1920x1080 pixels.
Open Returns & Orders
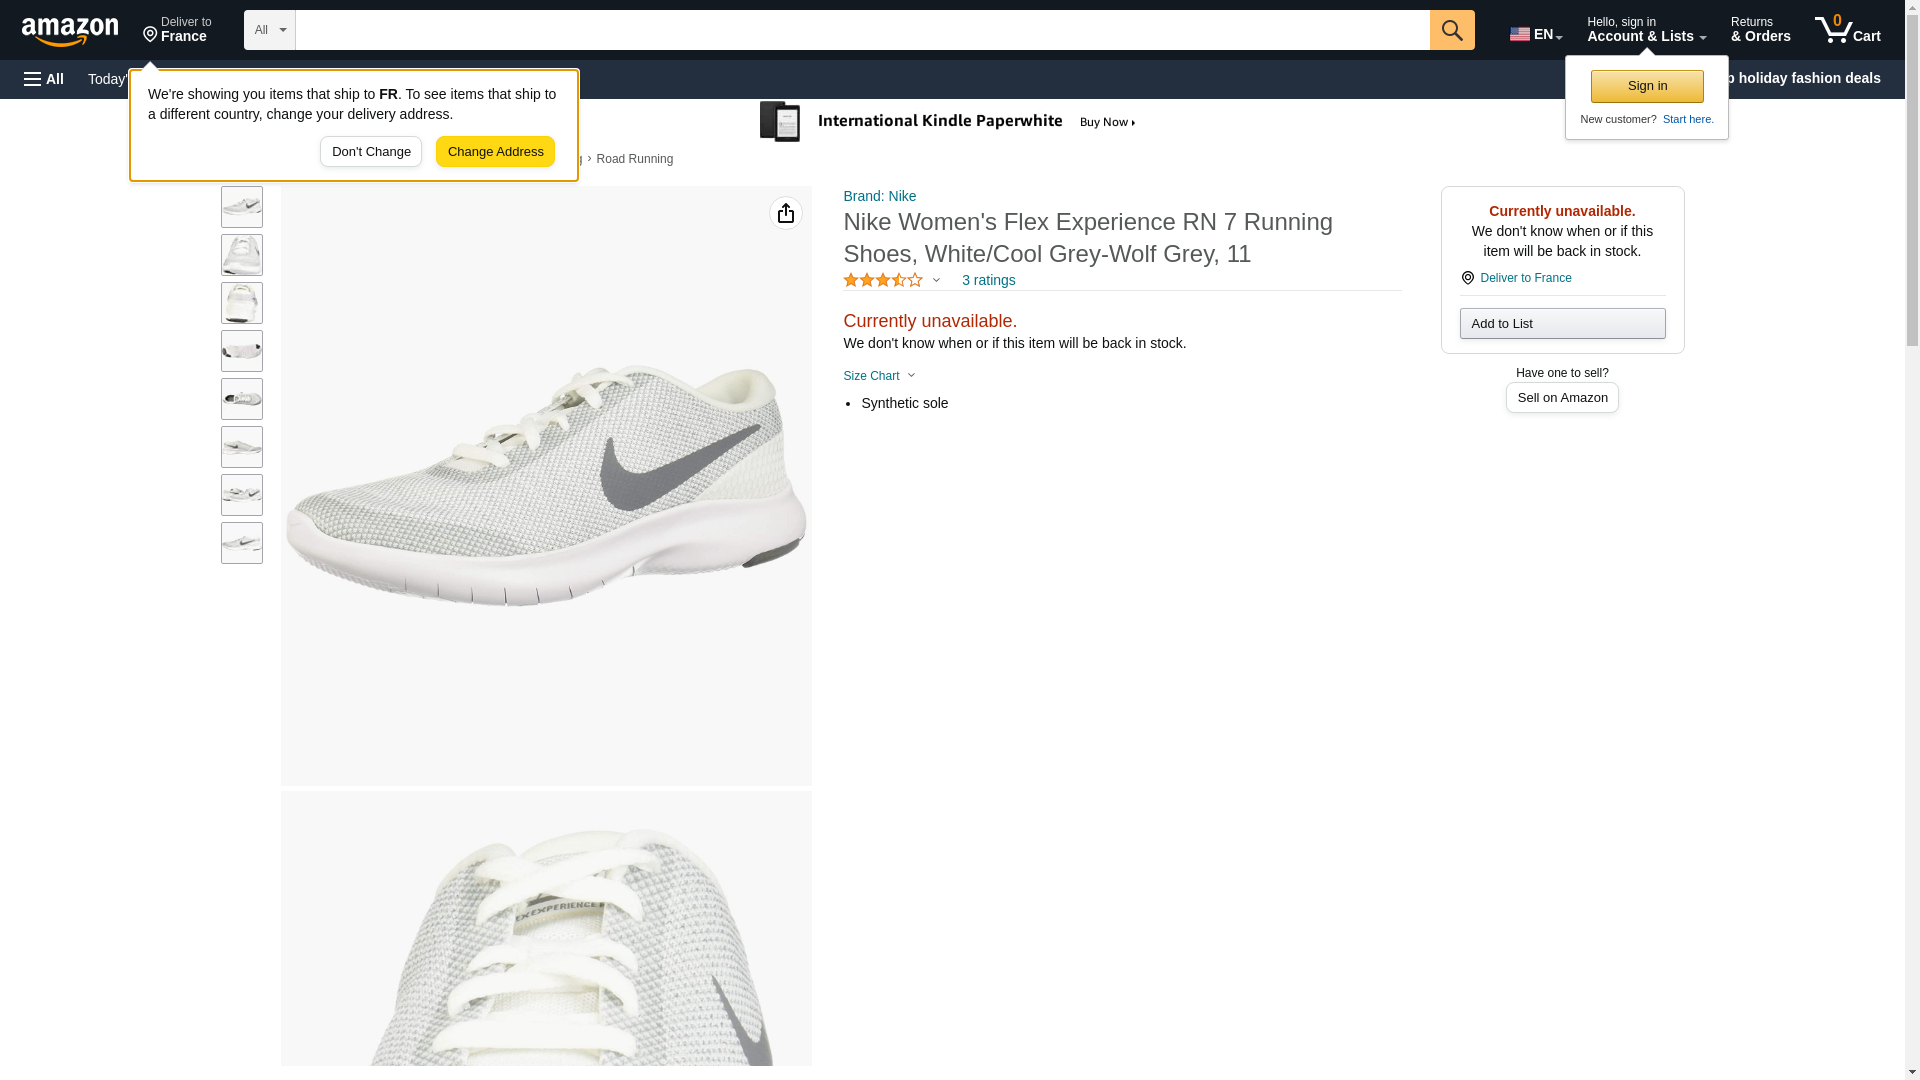1760,30
